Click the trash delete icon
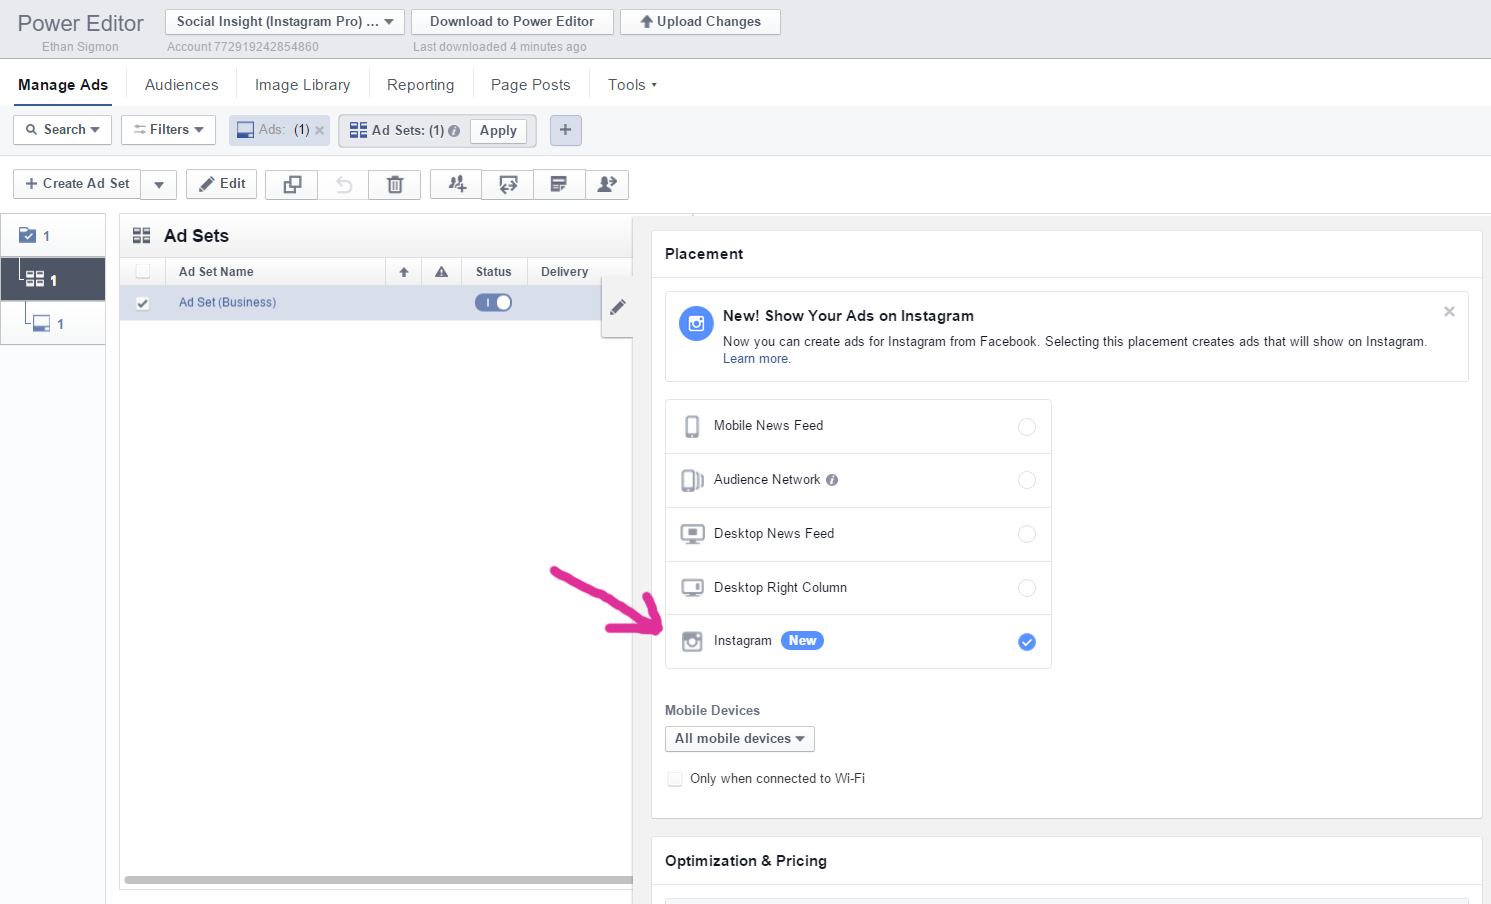Viewport: 1491px width, 904px height. [x=395, y=184]
